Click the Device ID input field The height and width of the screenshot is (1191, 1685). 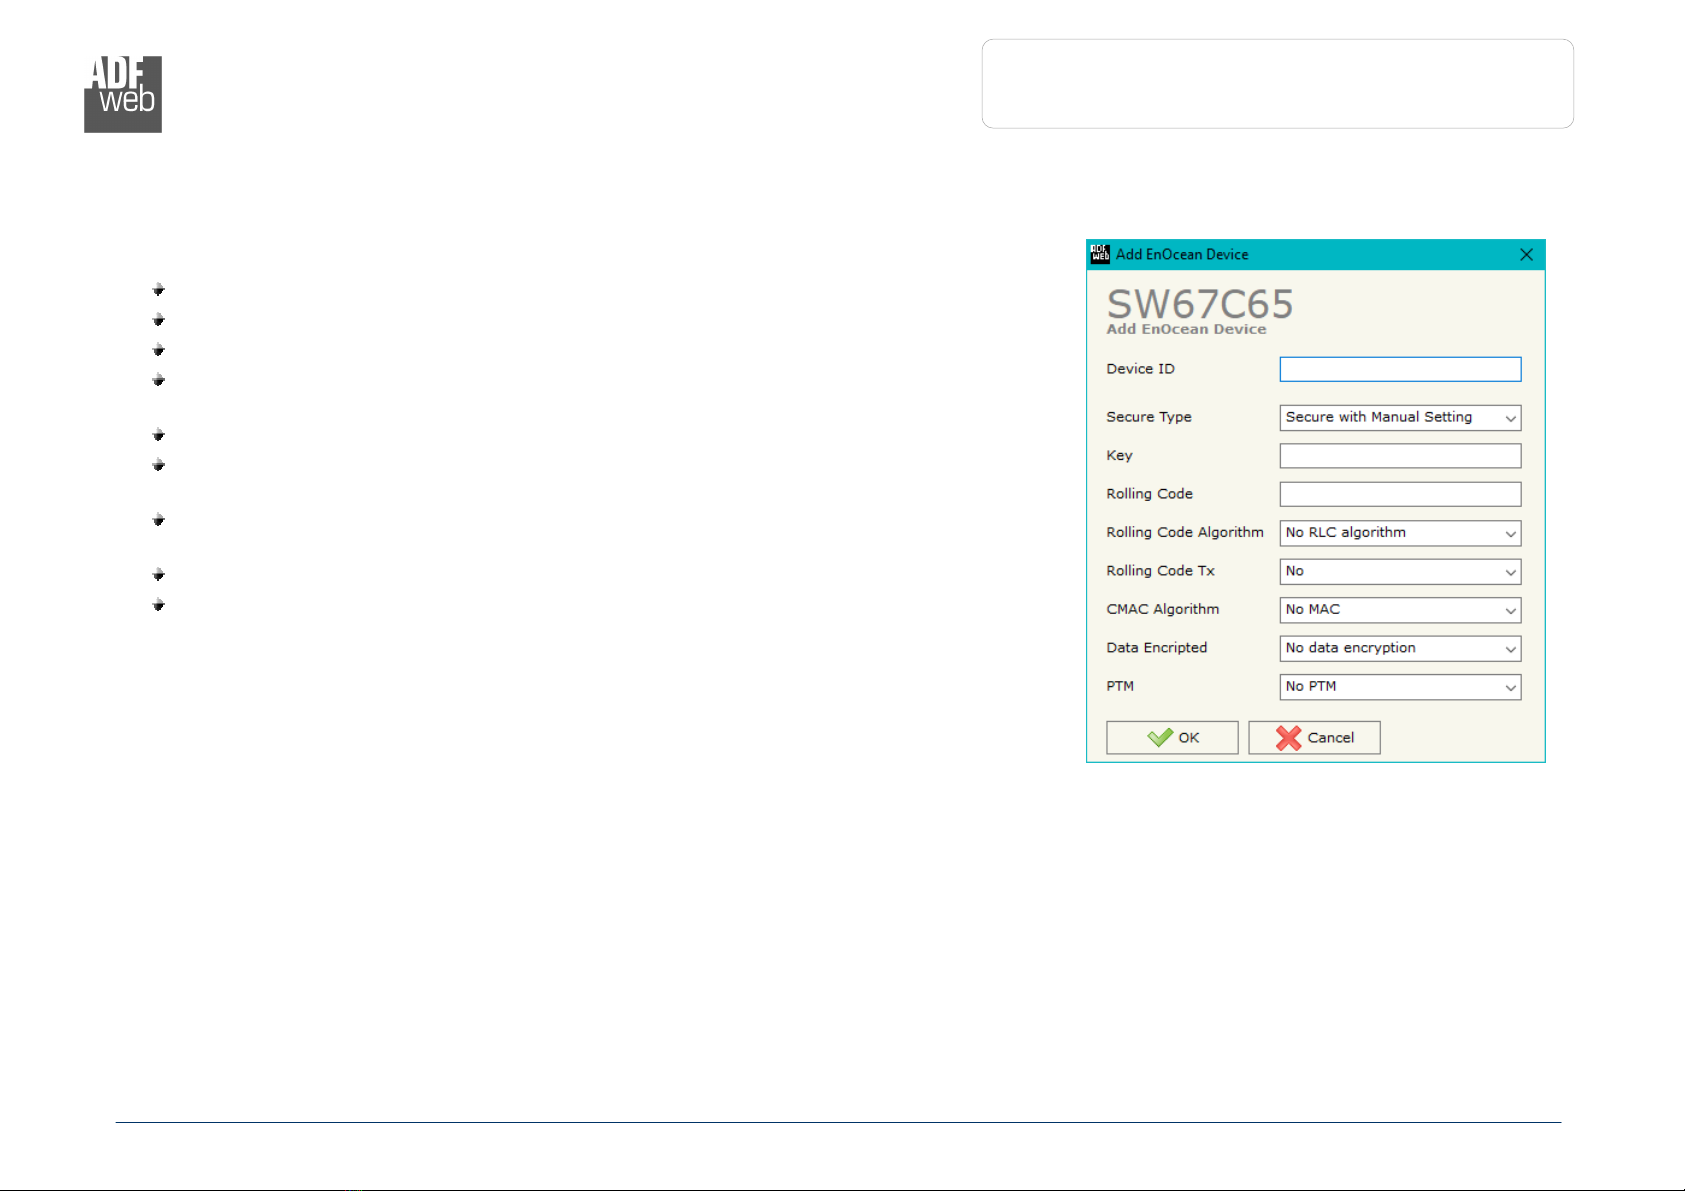click(1400, 369)
